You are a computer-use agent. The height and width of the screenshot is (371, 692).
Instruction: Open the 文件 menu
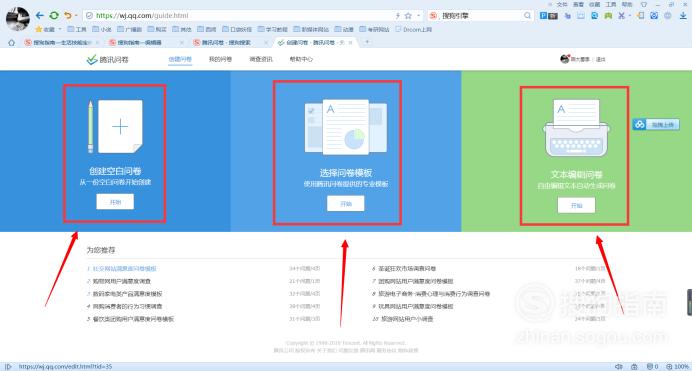[562, 4]
